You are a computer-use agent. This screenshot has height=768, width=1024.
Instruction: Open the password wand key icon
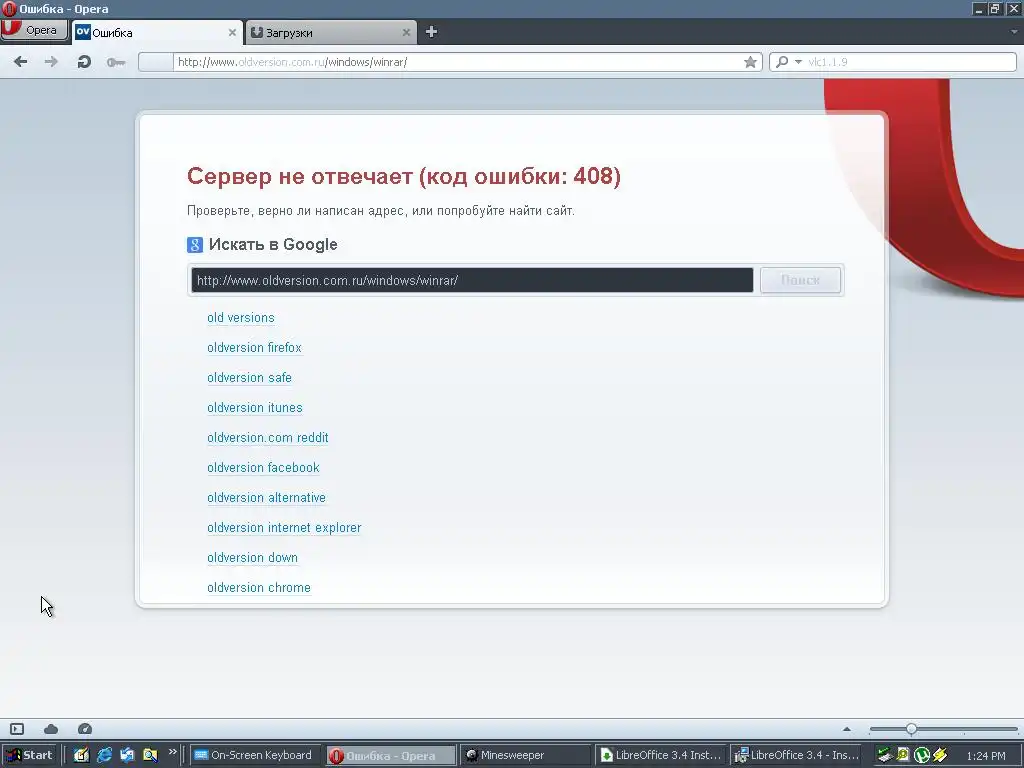[x=116, y=62]
